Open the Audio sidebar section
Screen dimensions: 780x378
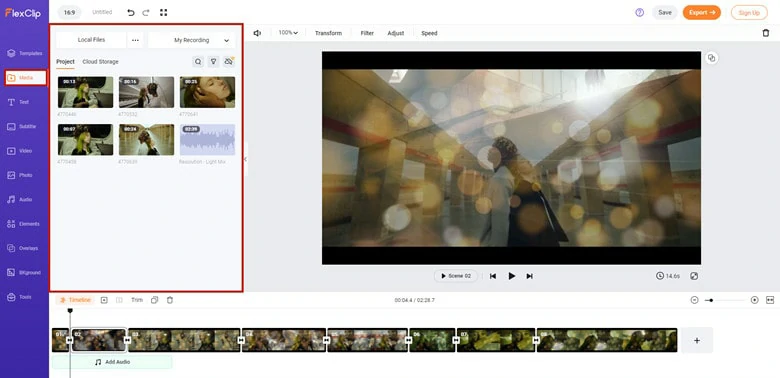pyautogui.click(x=20, y=199)
